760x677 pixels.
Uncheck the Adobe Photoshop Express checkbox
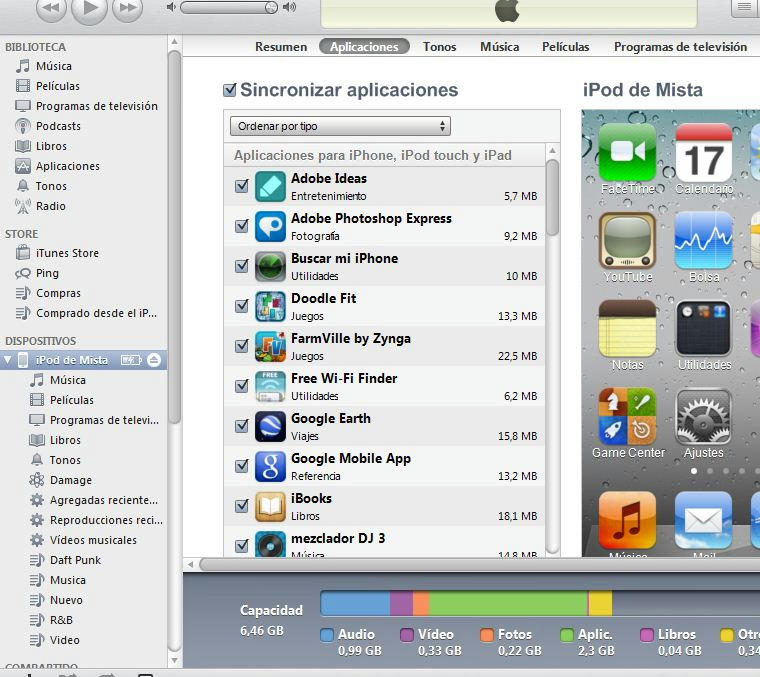tap(241, 226)
